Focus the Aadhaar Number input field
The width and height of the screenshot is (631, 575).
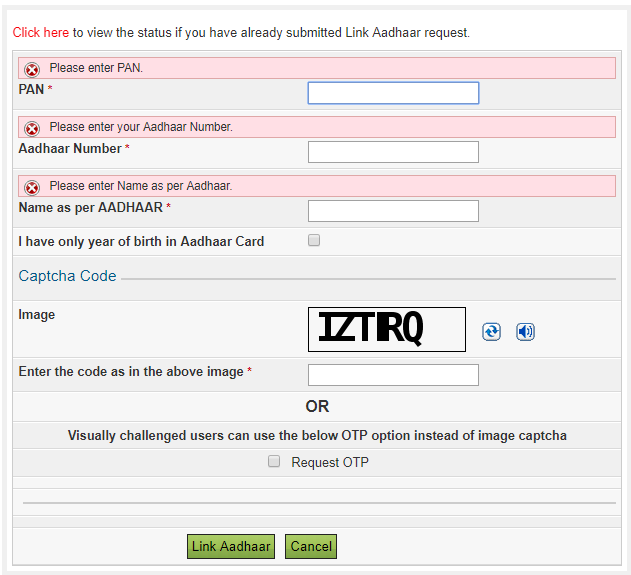pyautogui.click(x=393, y=152)
